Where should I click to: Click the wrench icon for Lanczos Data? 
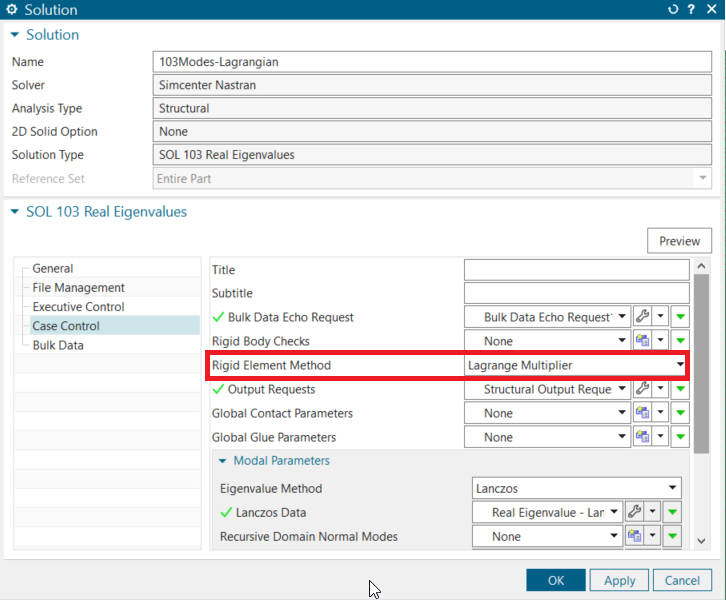(x=634, y=512)
